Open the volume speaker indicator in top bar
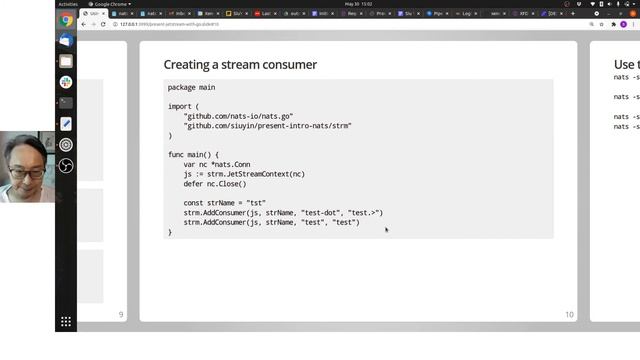This screenshot has height=360, width=640. pos(609,4)
